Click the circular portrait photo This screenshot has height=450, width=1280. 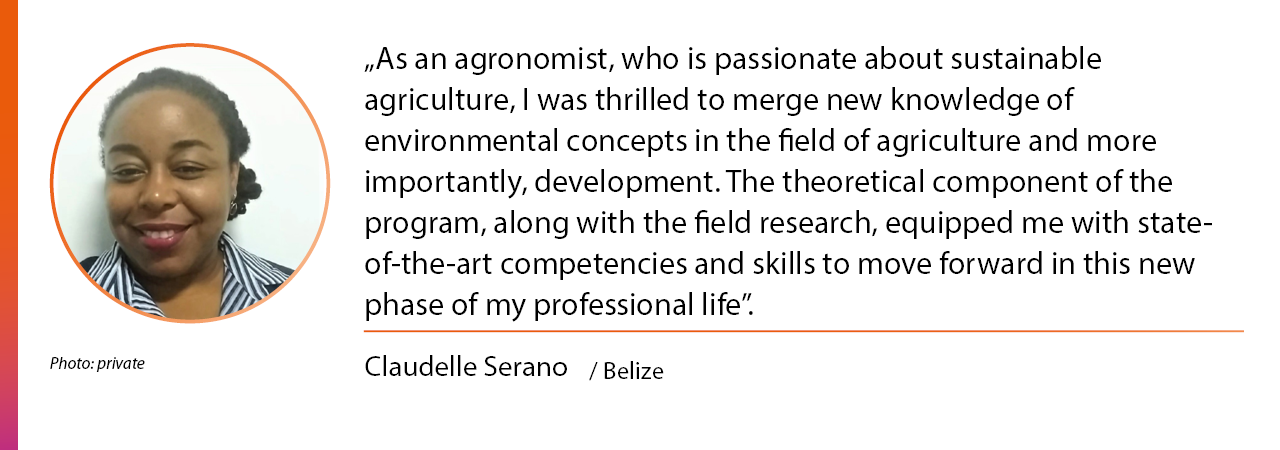coord(190,183)
